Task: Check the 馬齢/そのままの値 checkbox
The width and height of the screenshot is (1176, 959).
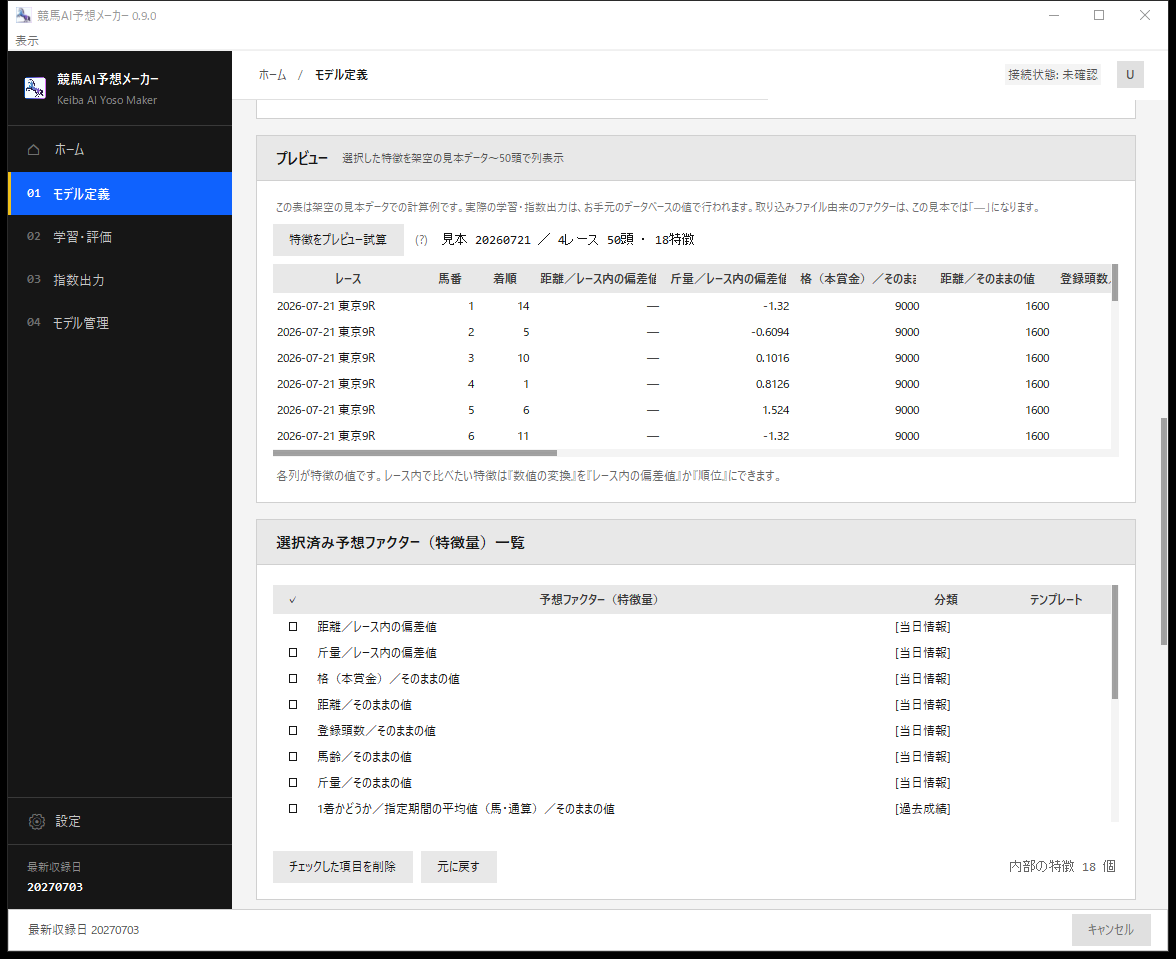Action: 293,757
